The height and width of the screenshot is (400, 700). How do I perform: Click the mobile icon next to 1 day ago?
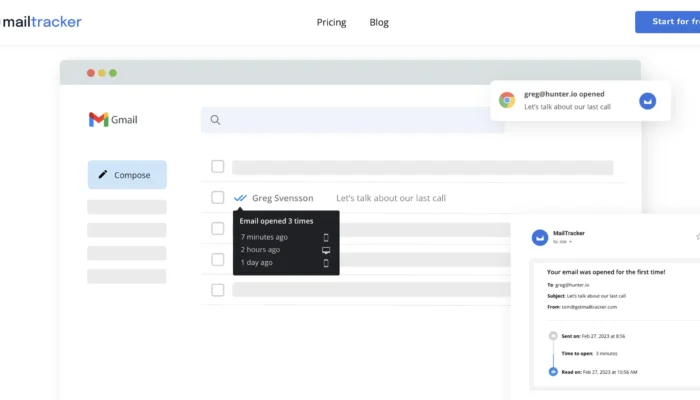(x=326, y=263)
